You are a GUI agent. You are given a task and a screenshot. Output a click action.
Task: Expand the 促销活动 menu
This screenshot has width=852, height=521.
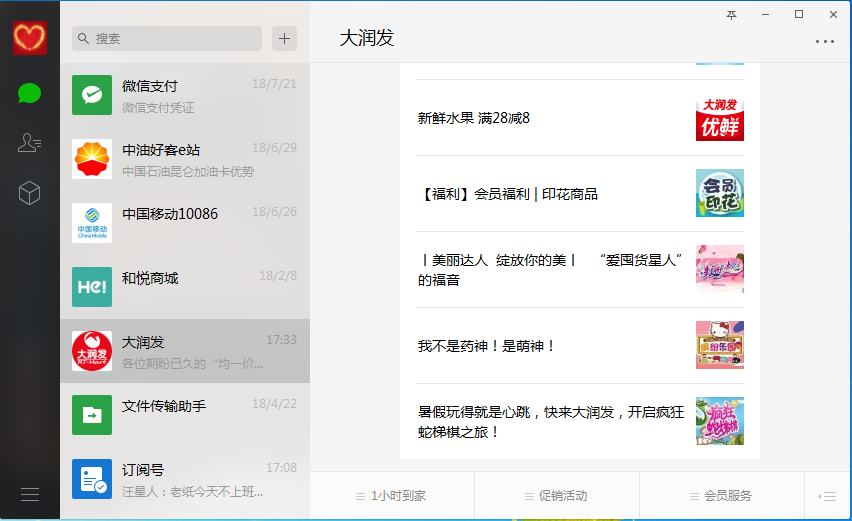coord(557,496)
